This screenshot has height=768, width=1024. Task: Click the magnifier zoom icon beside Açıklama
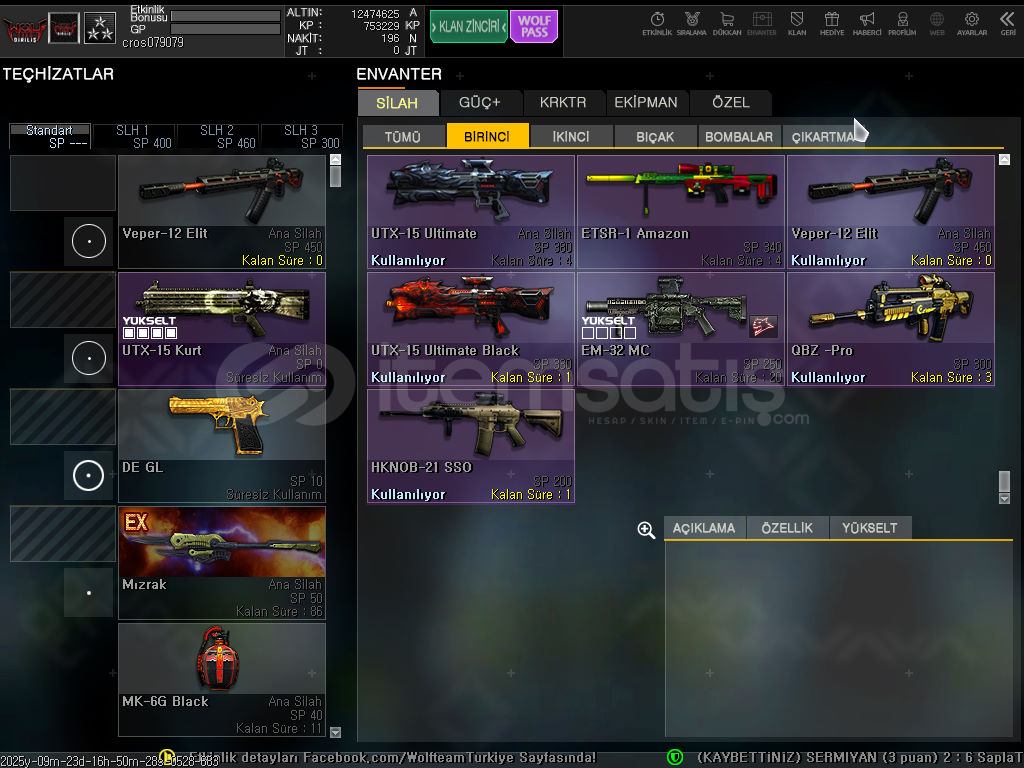(x=646, y=530)
